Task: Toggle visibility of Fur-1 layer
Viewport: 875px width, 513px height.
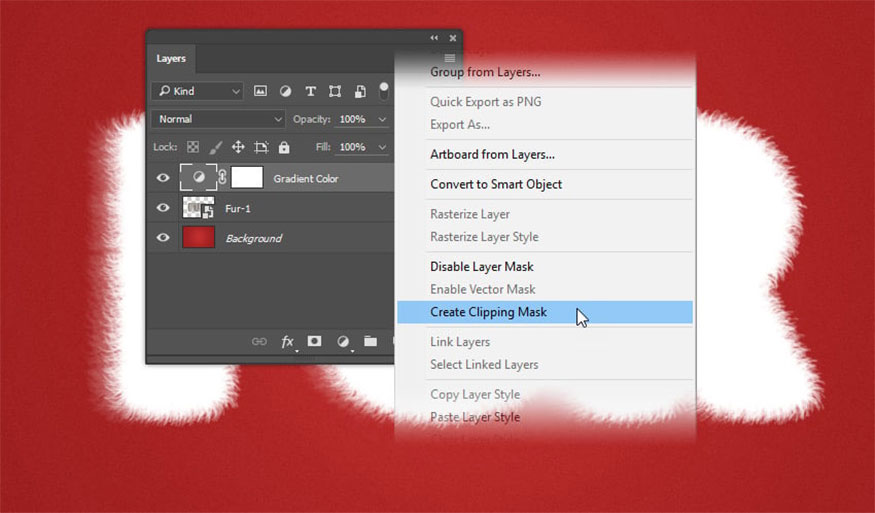Action: tap(163, 208)
